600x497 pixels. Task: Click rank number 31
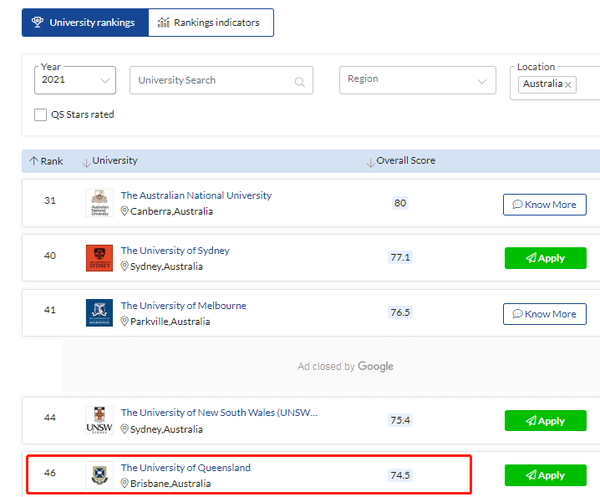[x=50, y=200]
